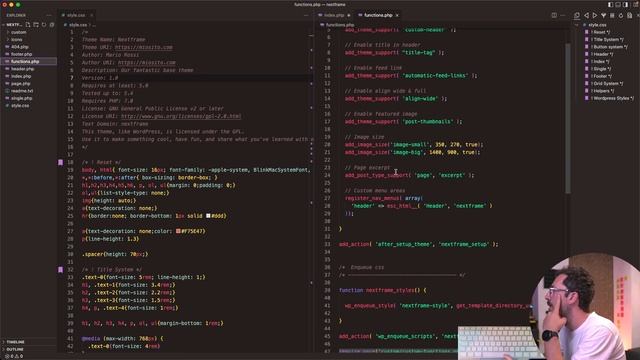Screen dimensions: 640x360
Task: Open 404.php in the Explorer
Action: click(28, 47)
